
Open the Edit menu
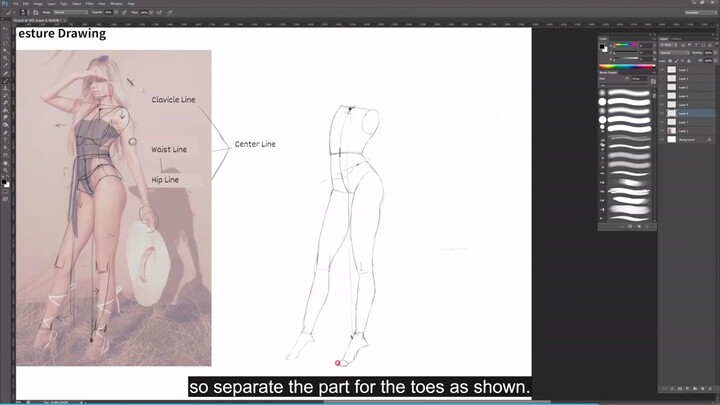tap(26, 4)
